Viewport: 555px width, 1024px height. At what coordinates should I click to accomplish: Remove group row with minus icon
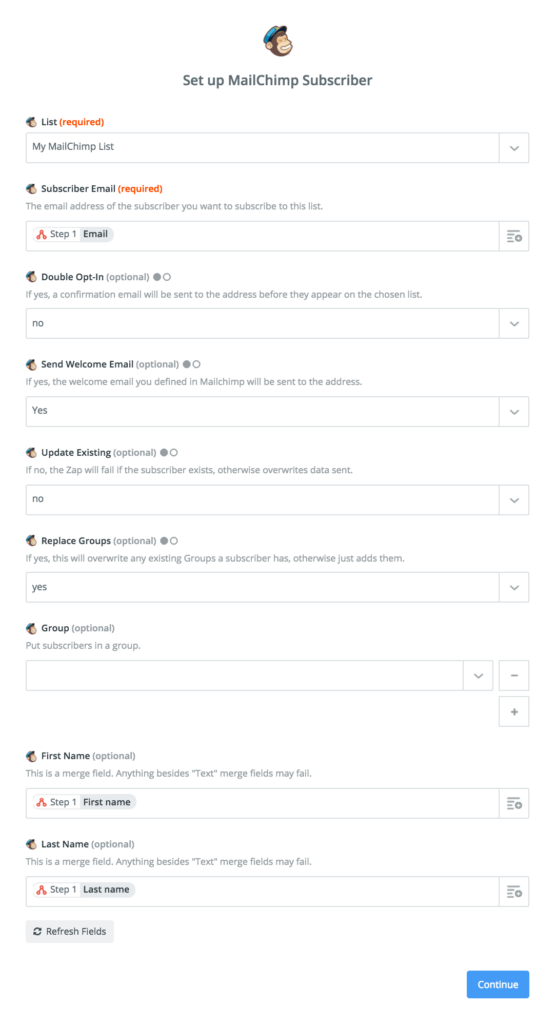[x=514, y=675]
